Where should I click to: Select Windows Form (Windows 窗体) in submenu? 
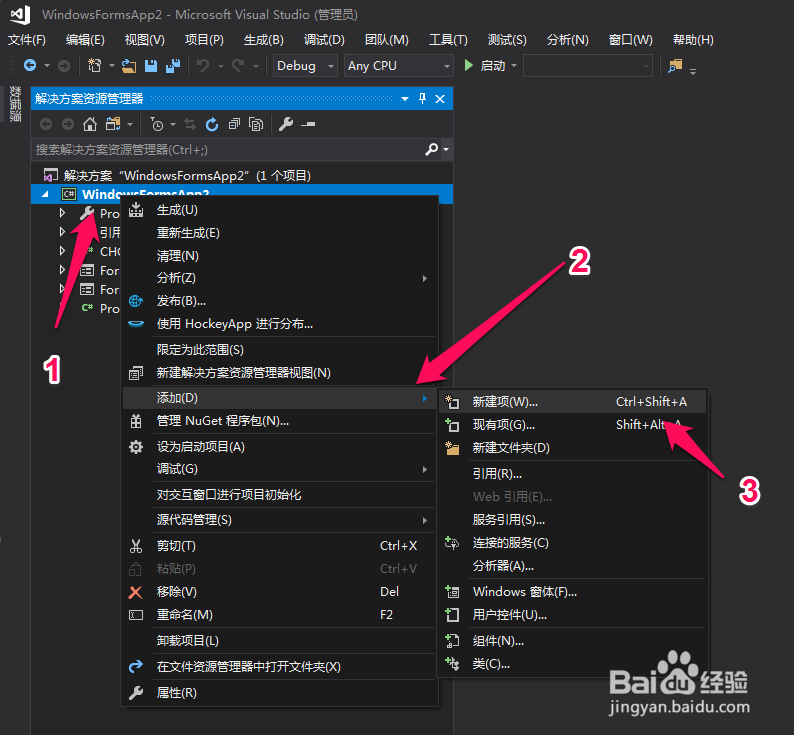tap(572, 592)
